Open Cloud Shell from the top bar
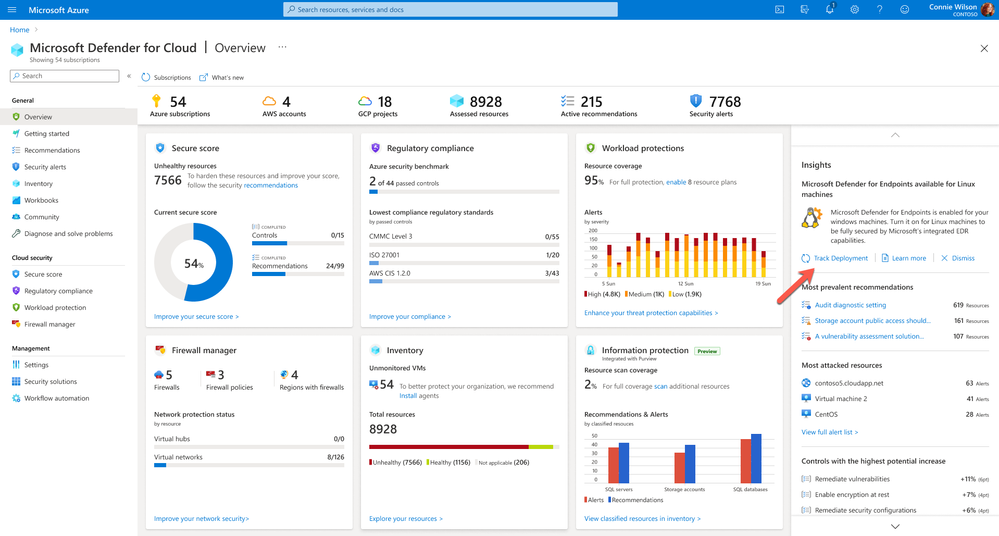 (x=779, y=10)
